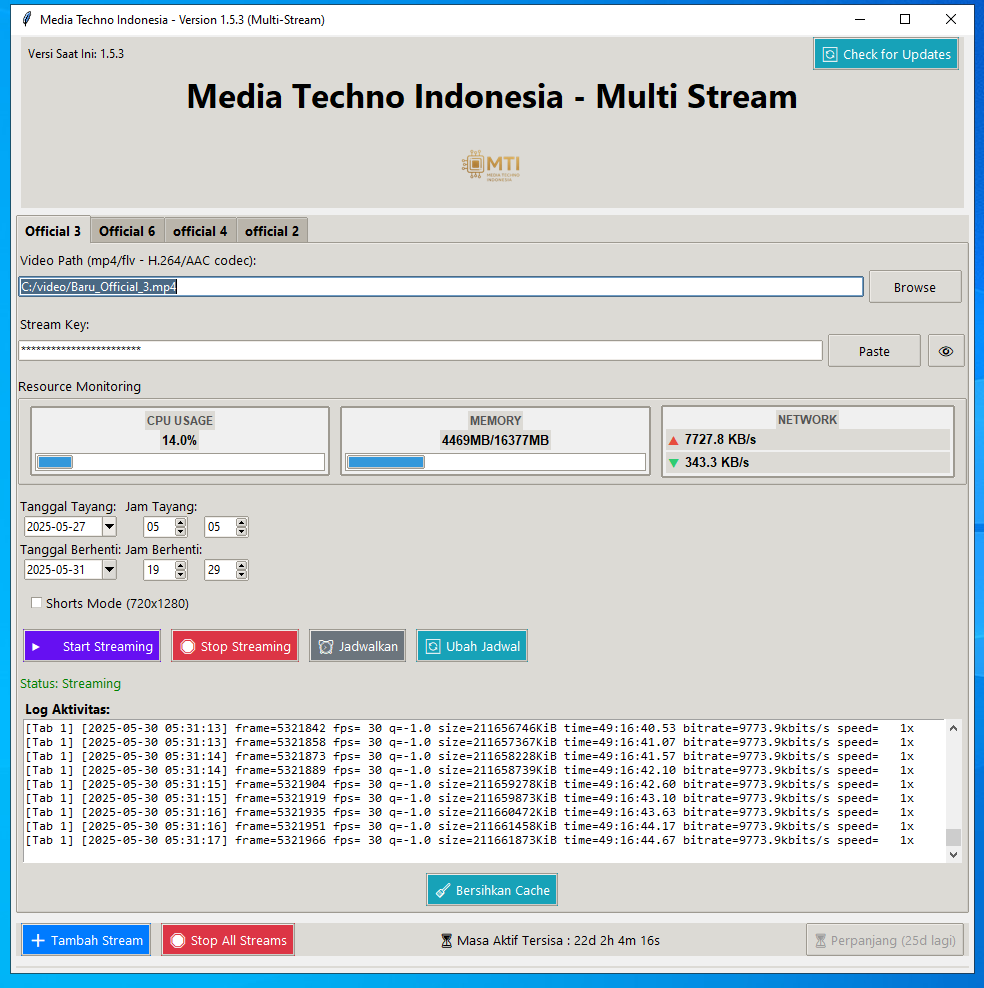The width and height of the screenshot is (984, 988).
Task: Click the green download arrow icon
Action: click(673, 463)
